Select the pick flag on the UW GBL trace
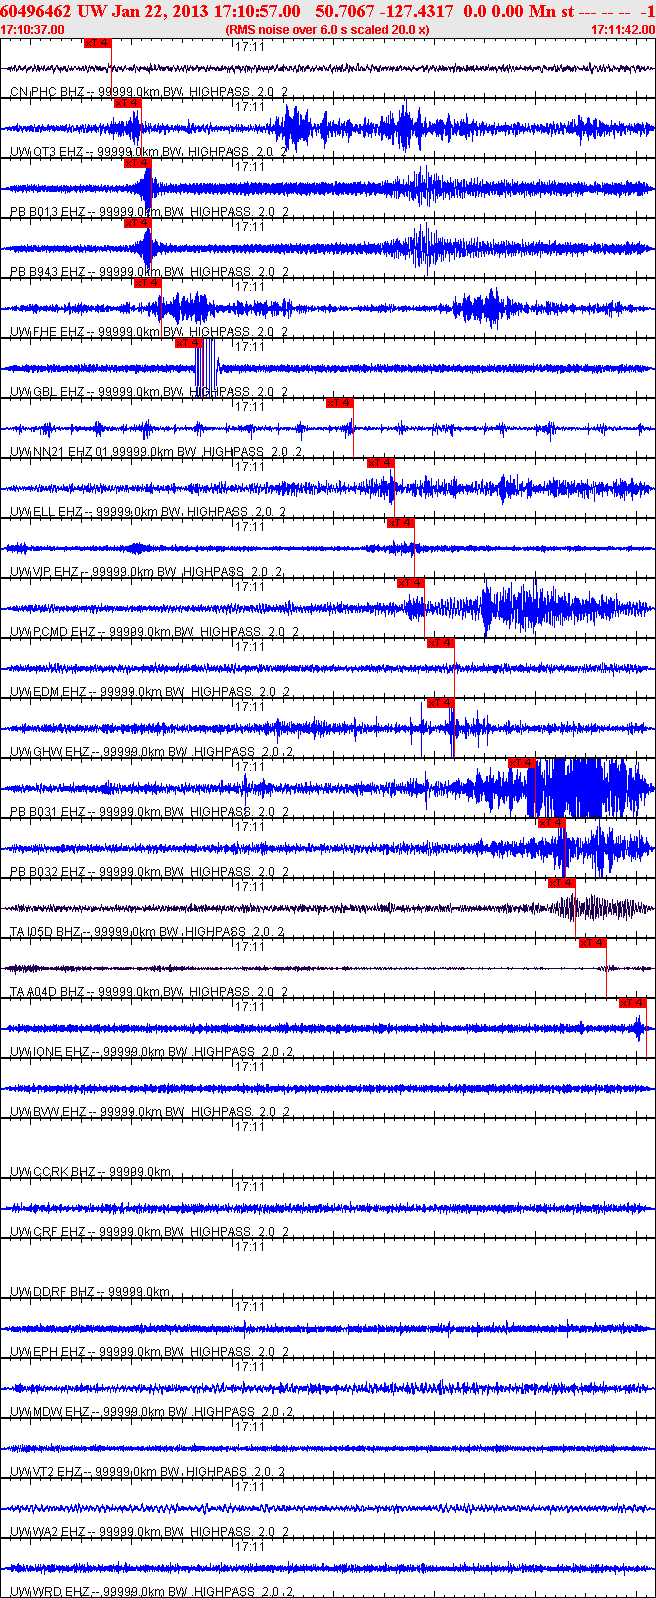The height and width of the screenshot is (1598, 656). (188, 343)
